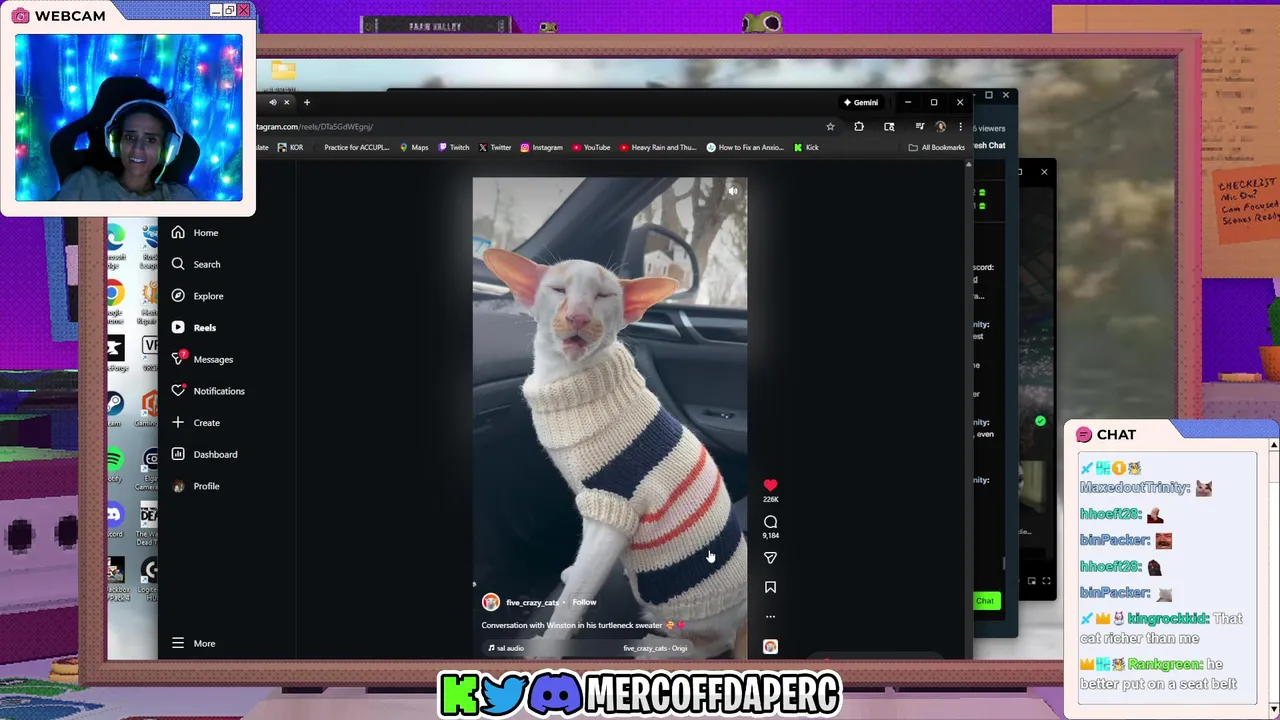Open the Maps bookmark

[x=414, y=148]
